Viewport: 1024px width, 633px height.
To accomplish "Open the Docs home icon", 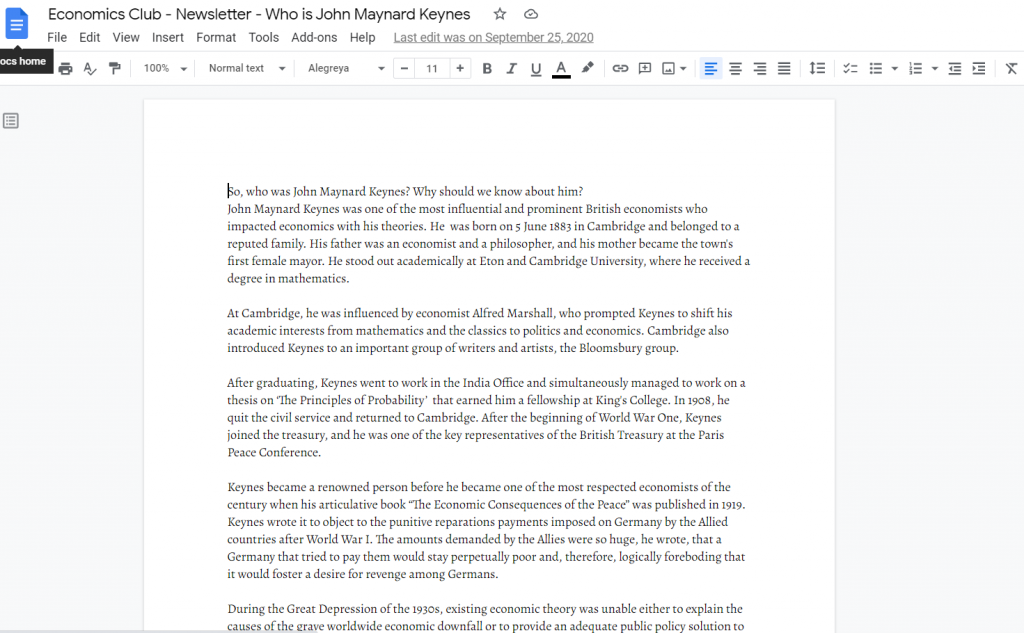I will click(16, 24).
